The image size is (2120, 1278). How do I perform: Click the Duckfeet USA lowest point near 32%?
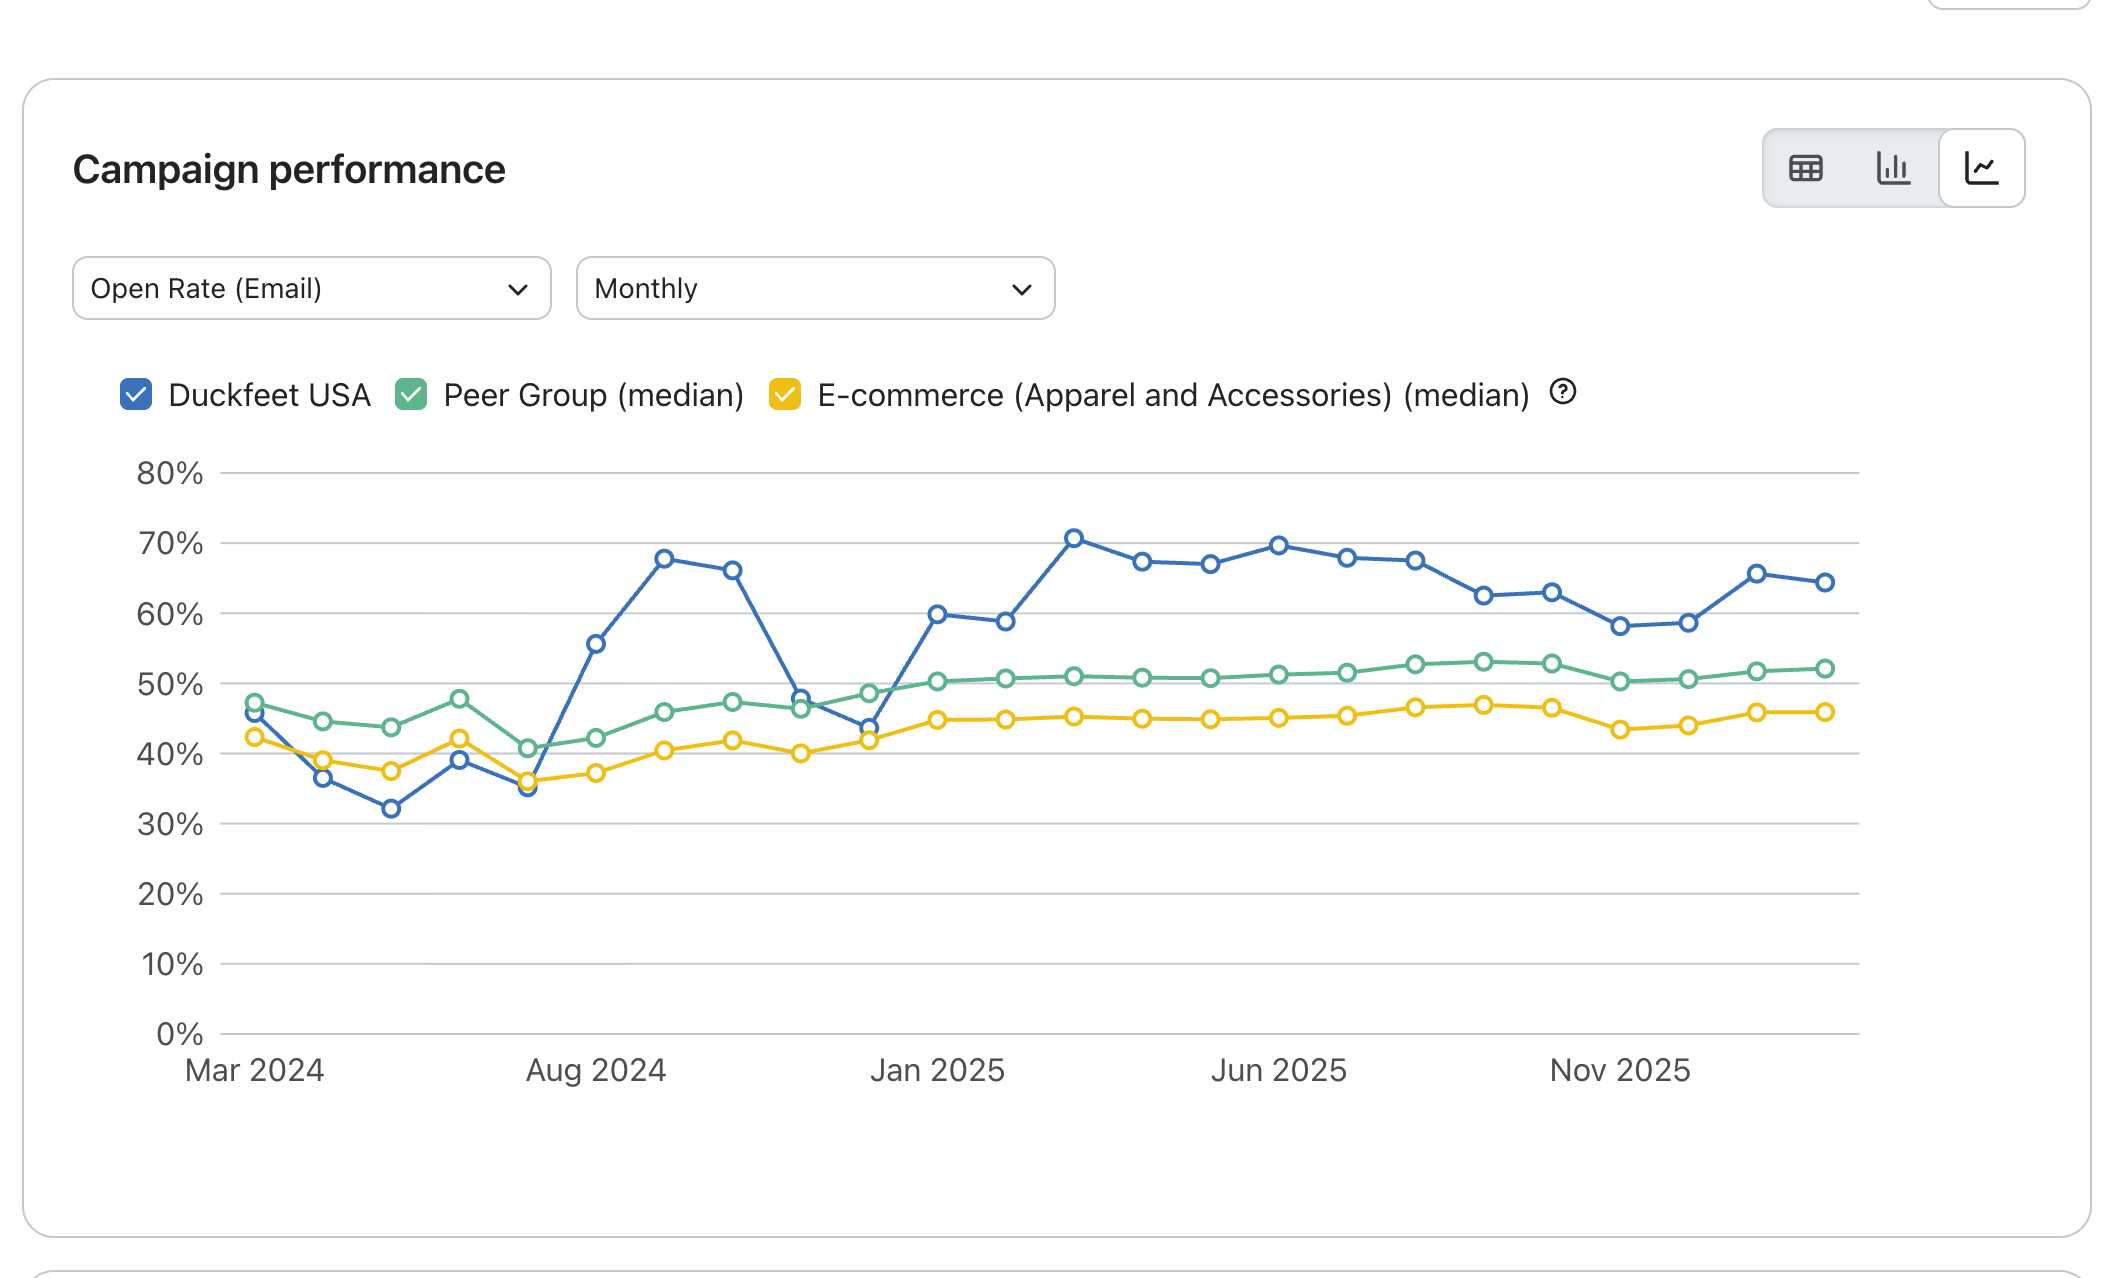391,808
